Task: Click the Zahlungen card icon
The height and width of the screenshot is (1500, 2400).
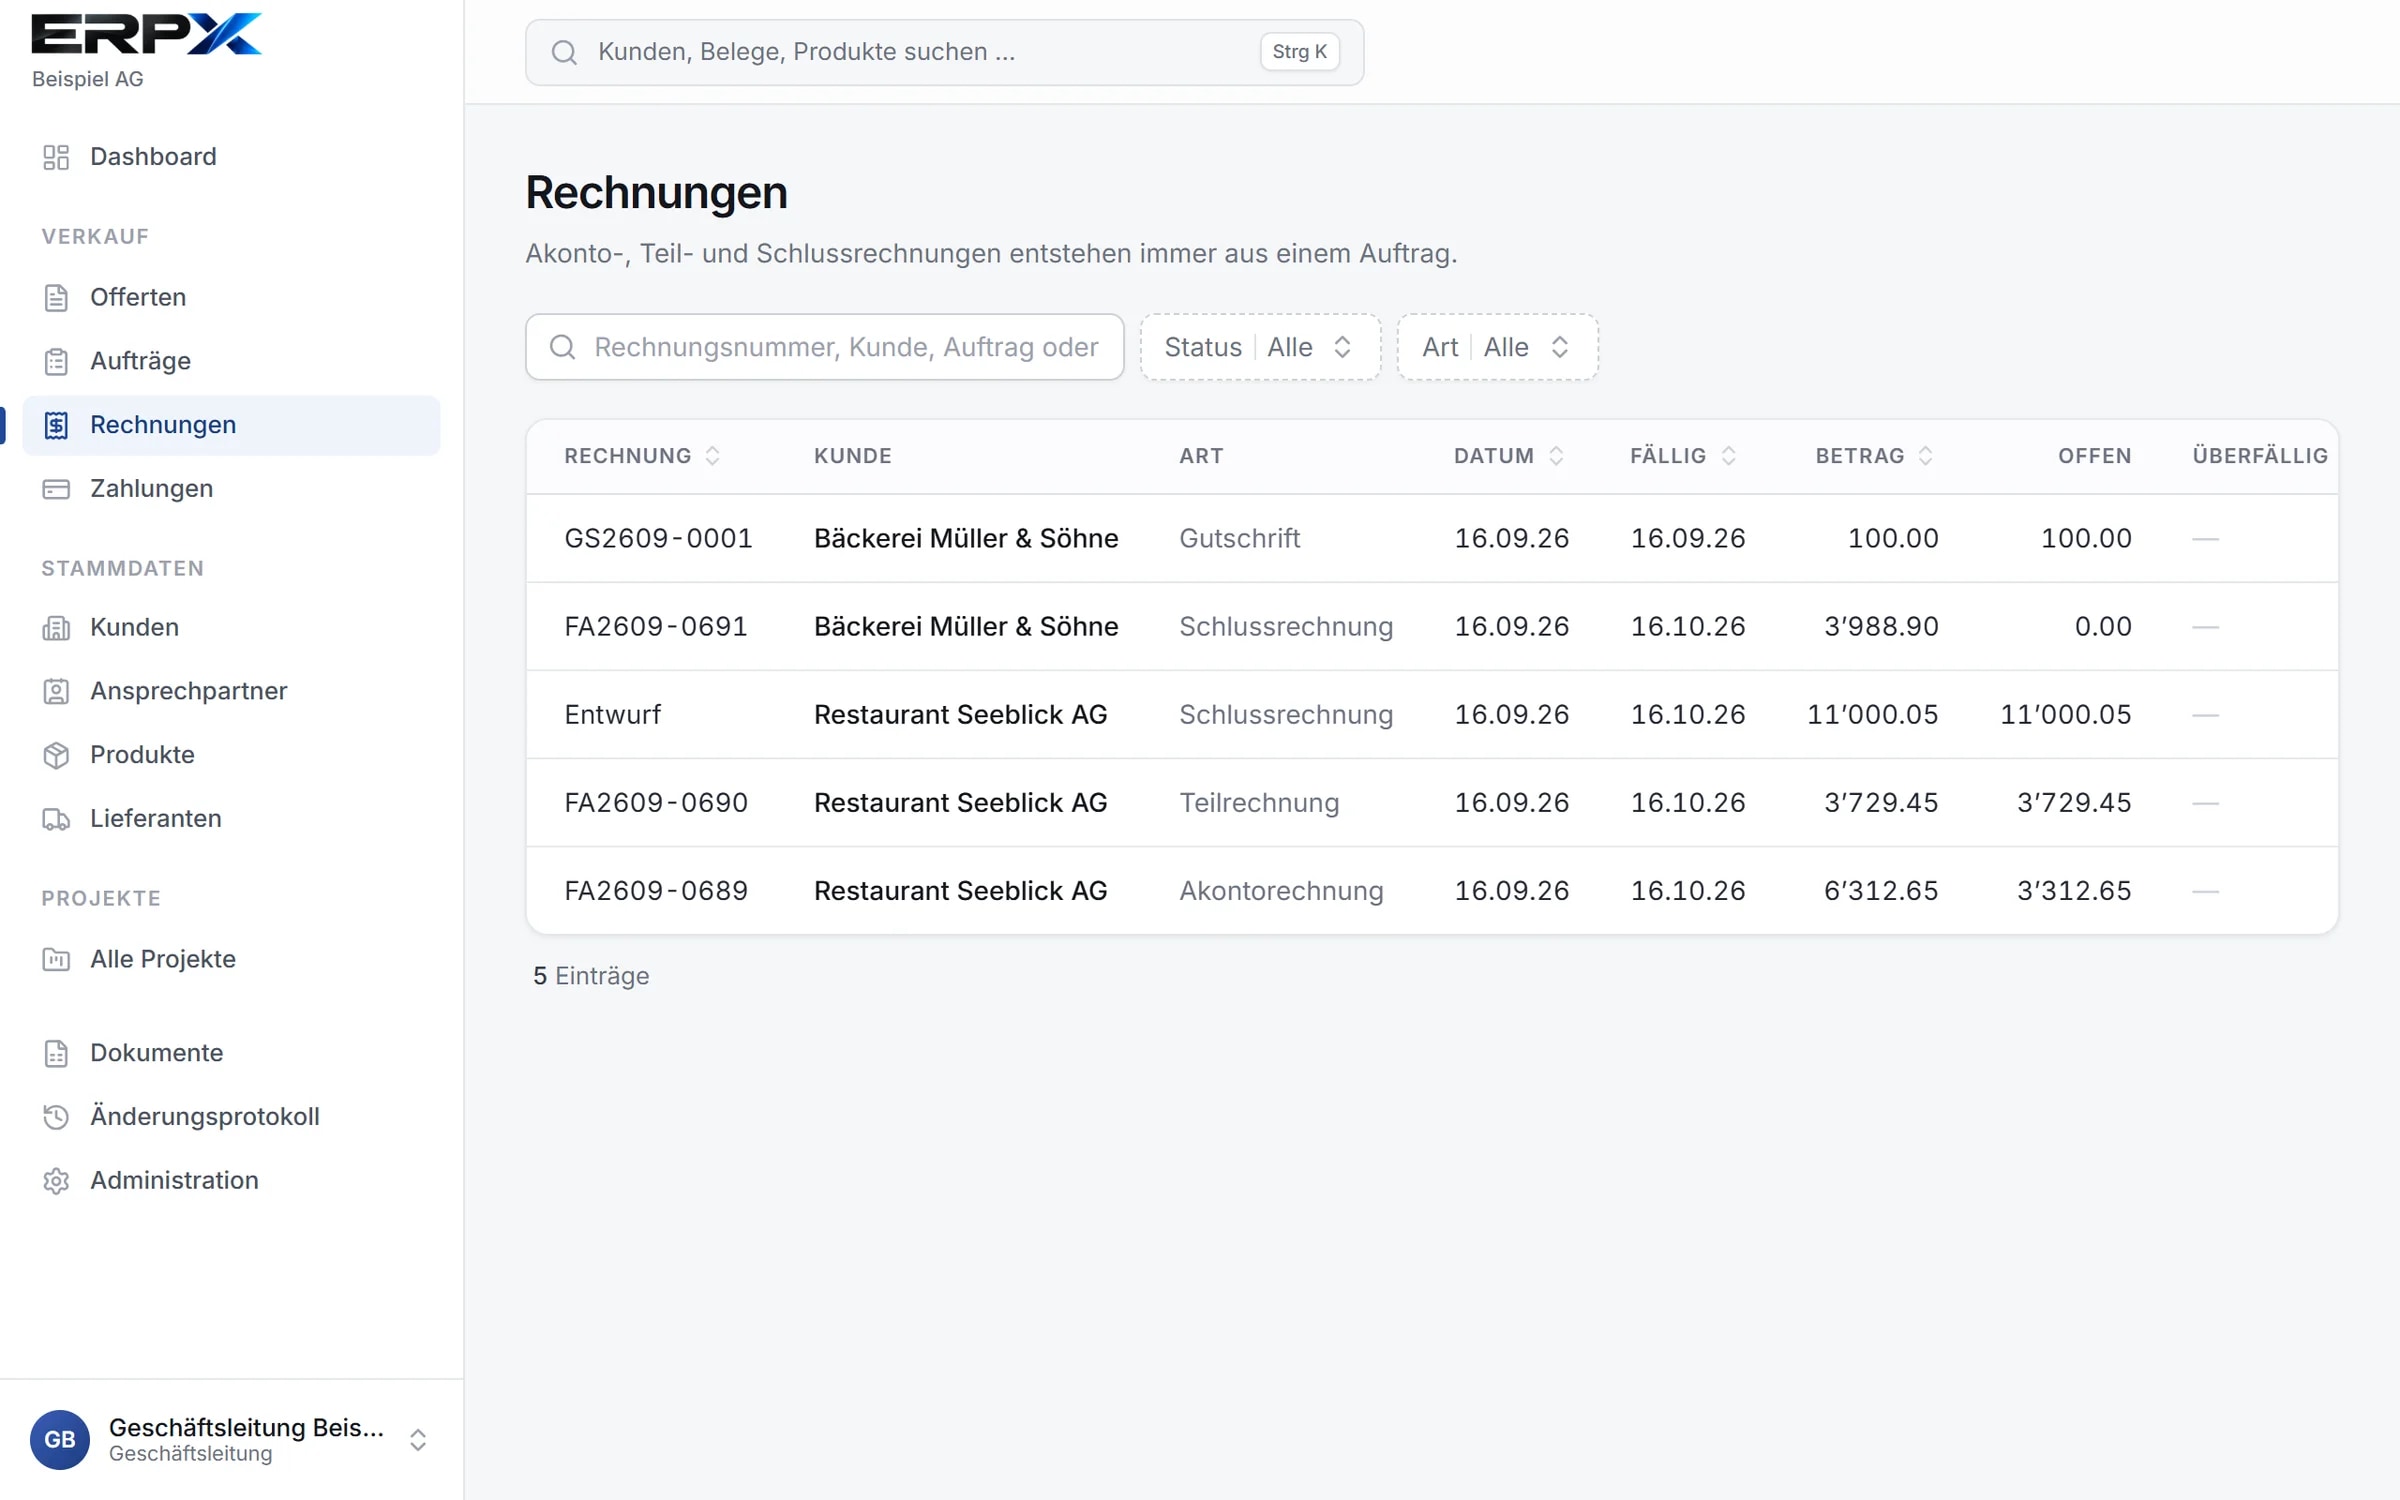Action: point(56,489)
